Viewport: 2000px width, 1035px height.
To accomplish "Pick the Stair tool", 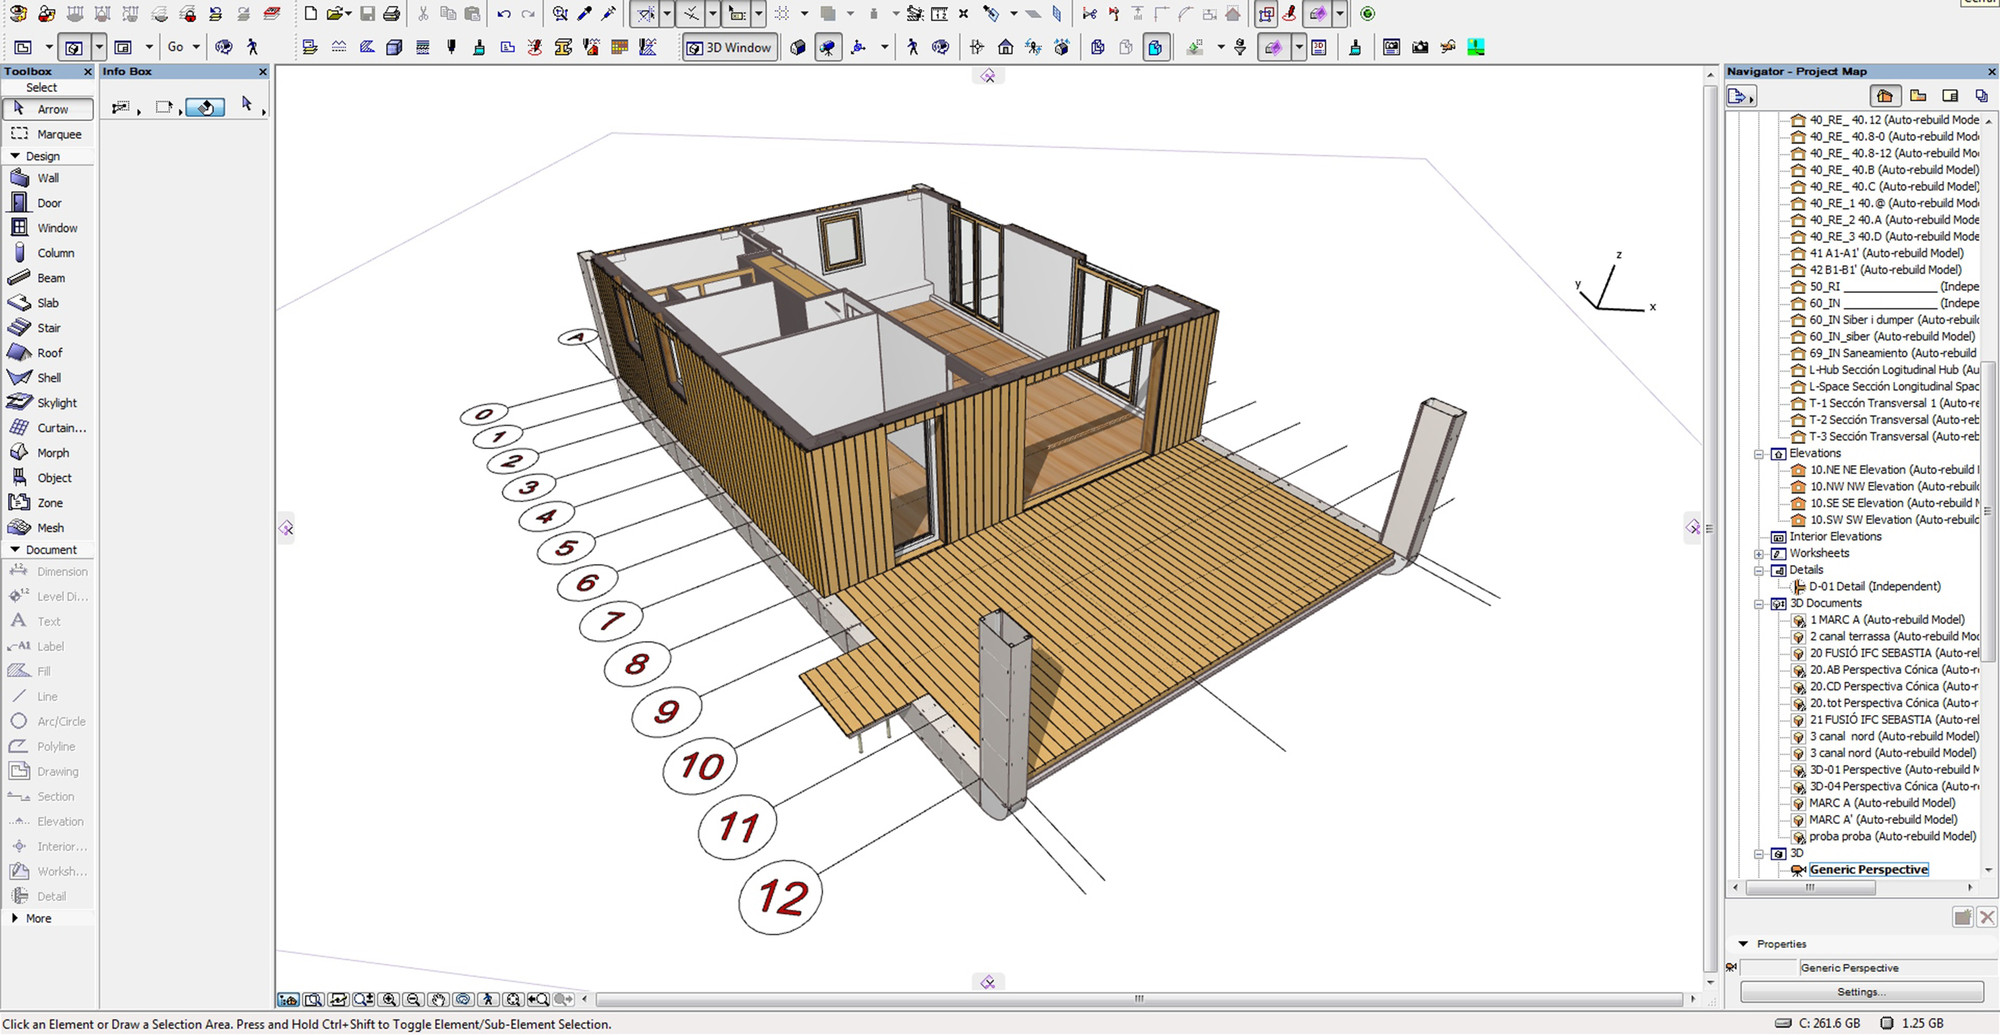I will point(48,328).
